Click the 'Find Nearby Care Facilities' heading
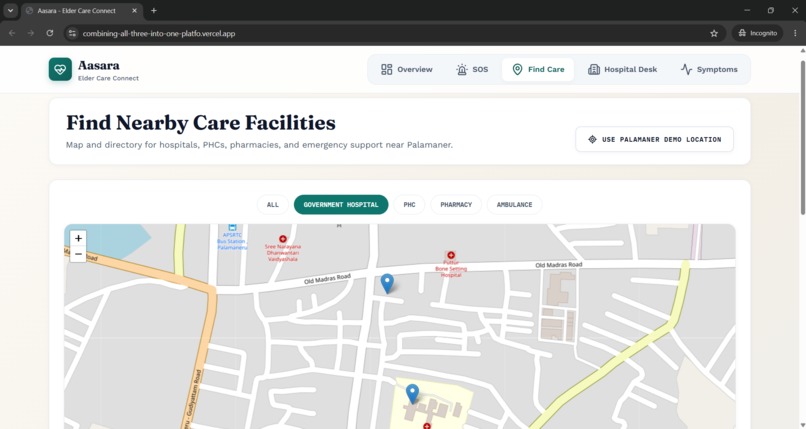Viewport: 806px width, 429px height. (201, 123)
